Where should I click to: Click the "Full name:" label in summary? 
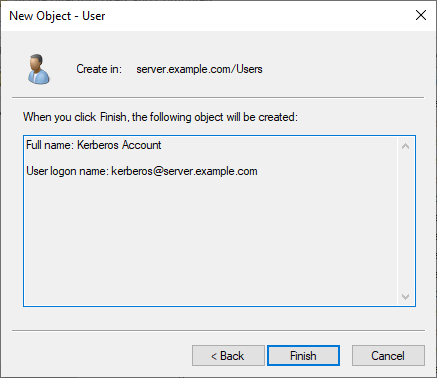coord(50,145)
